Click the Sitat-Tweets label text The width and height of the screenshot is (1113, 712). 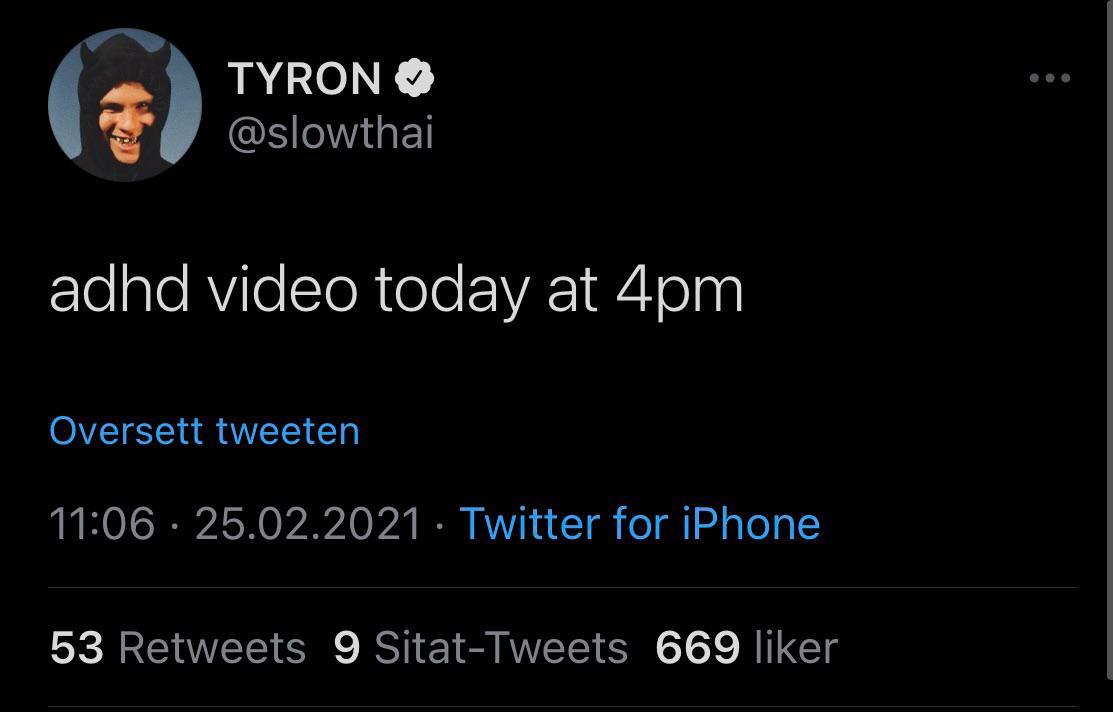click(x=499, y=647)
